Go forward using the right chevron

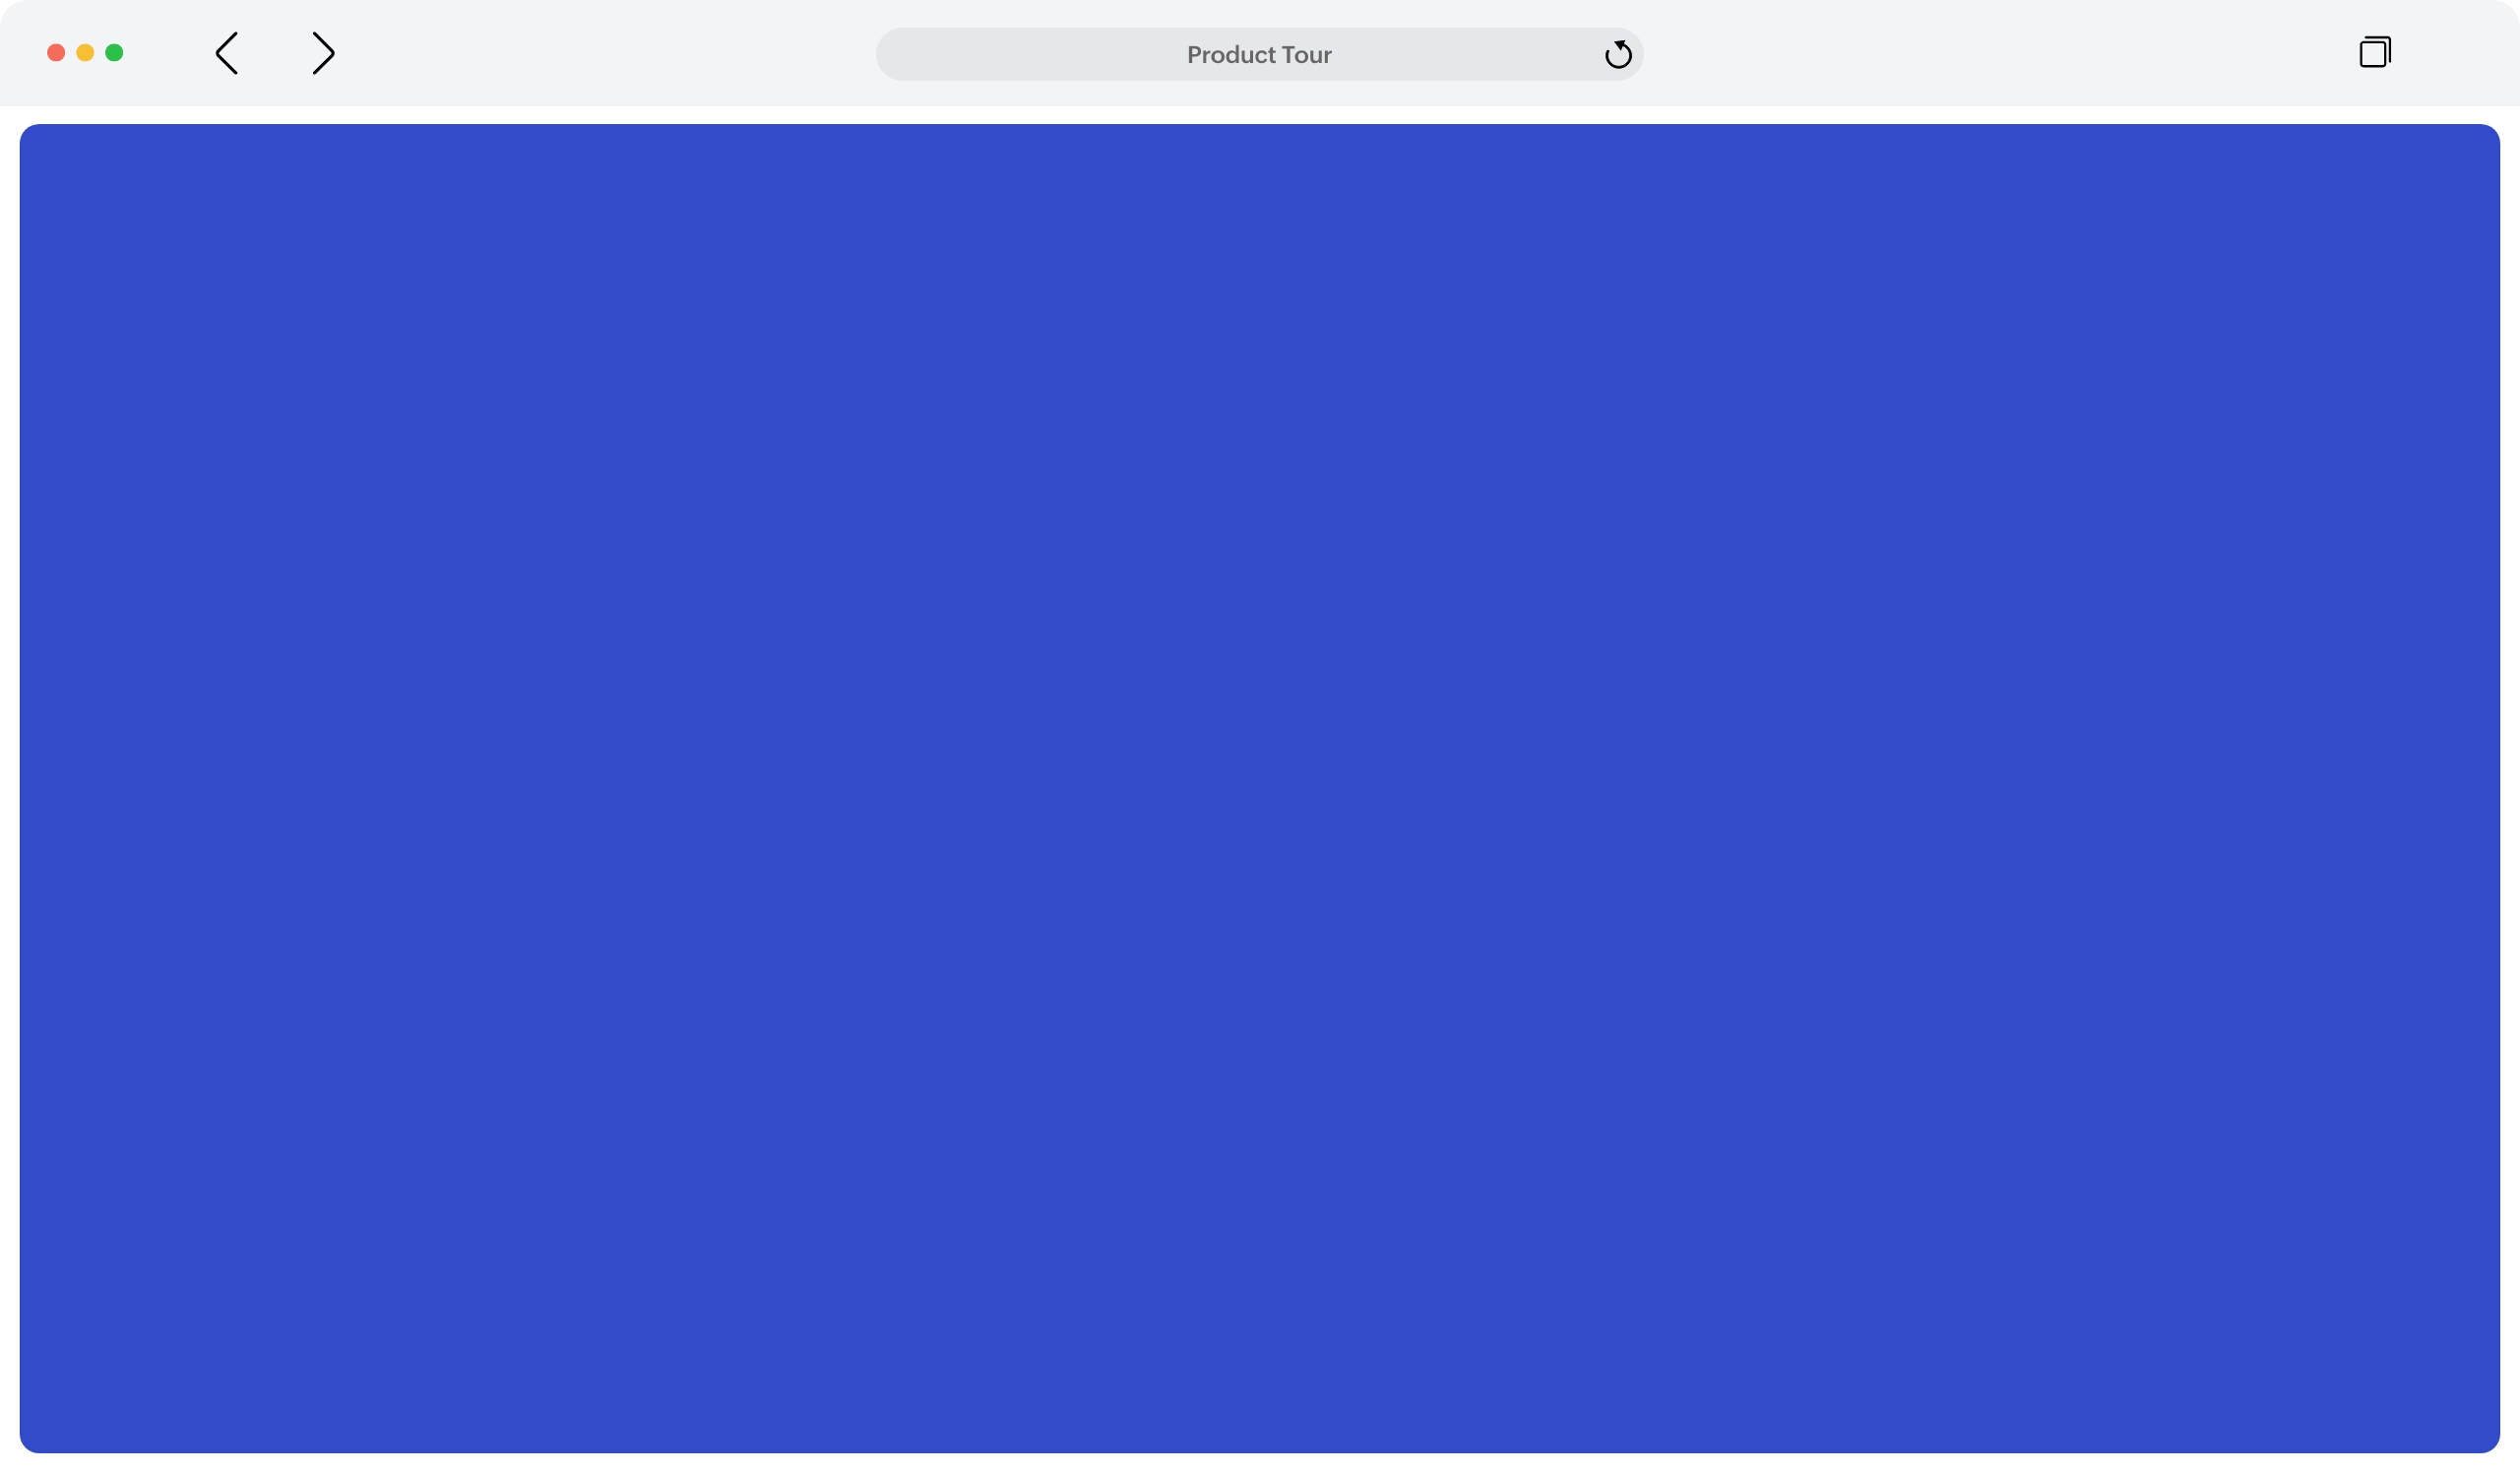[323, 53]
